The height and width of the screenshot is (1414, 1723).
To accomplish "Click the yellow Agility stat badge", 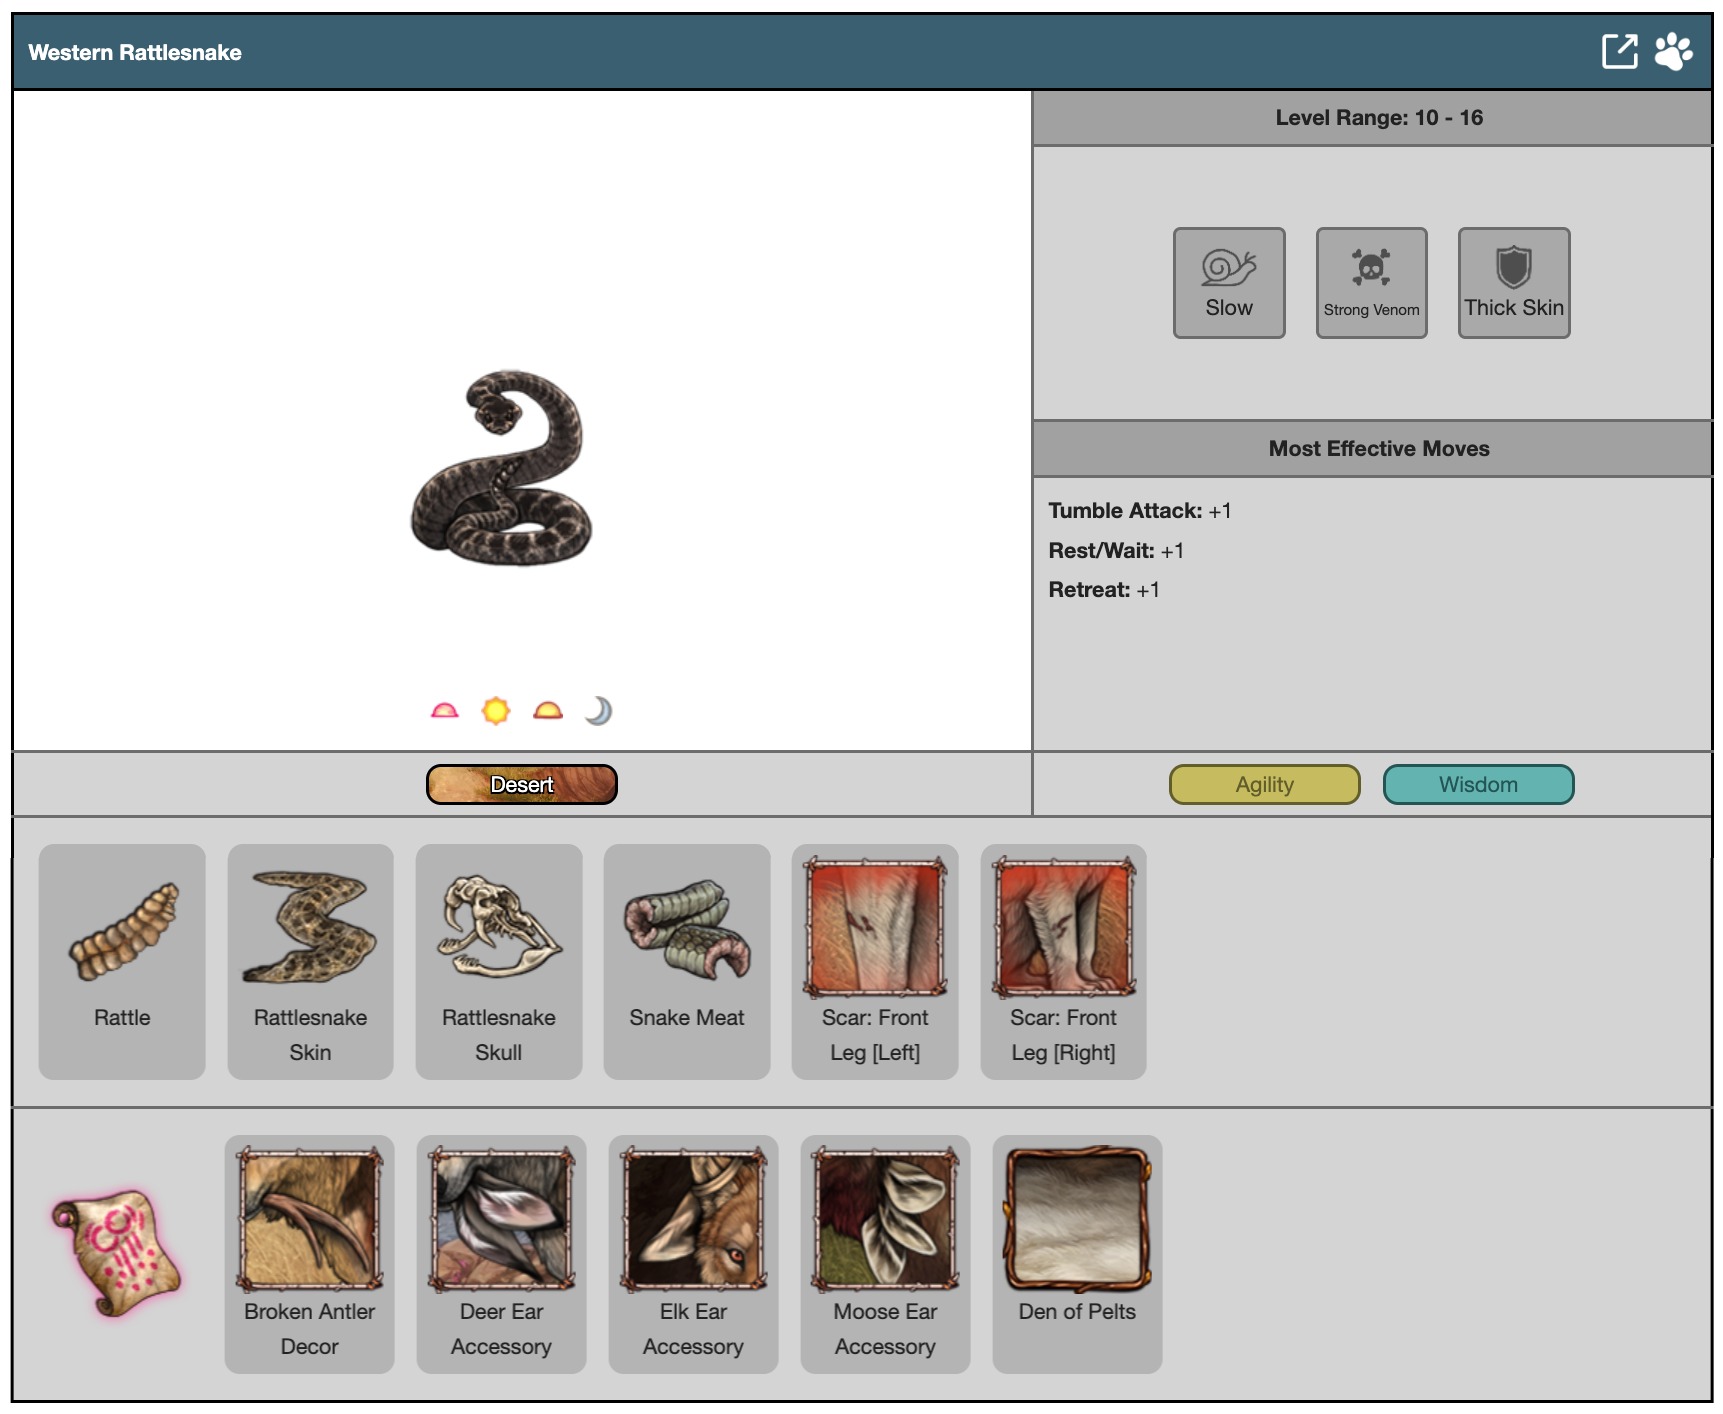I will [x=1264, y=785].
